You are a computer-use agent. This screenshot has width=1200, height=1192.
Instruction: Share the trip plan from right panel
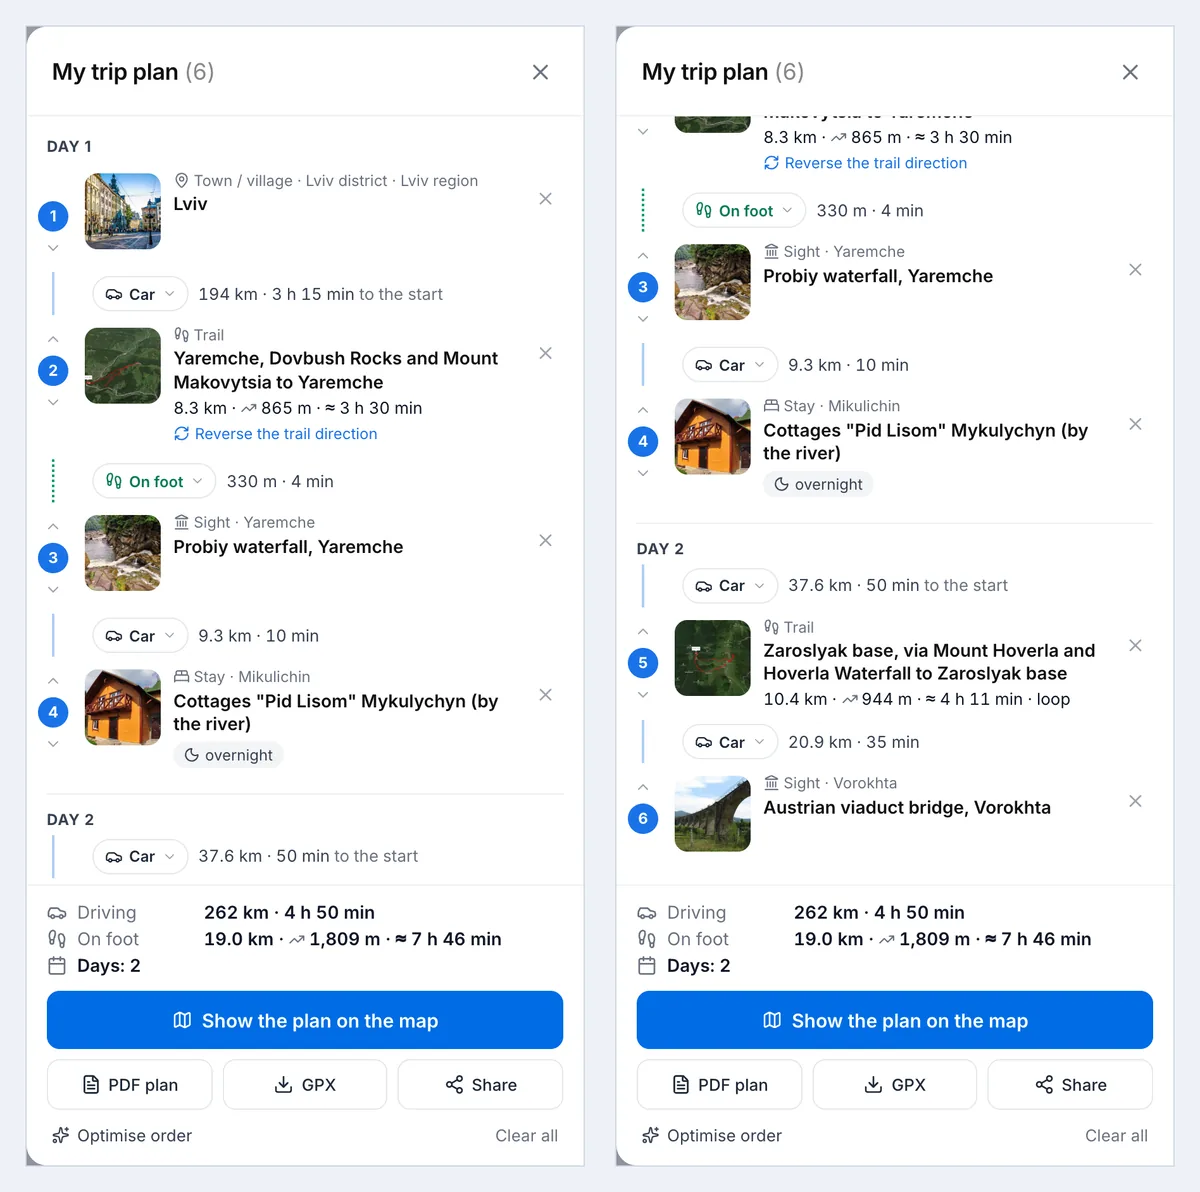click(x=1070, y=1084)
